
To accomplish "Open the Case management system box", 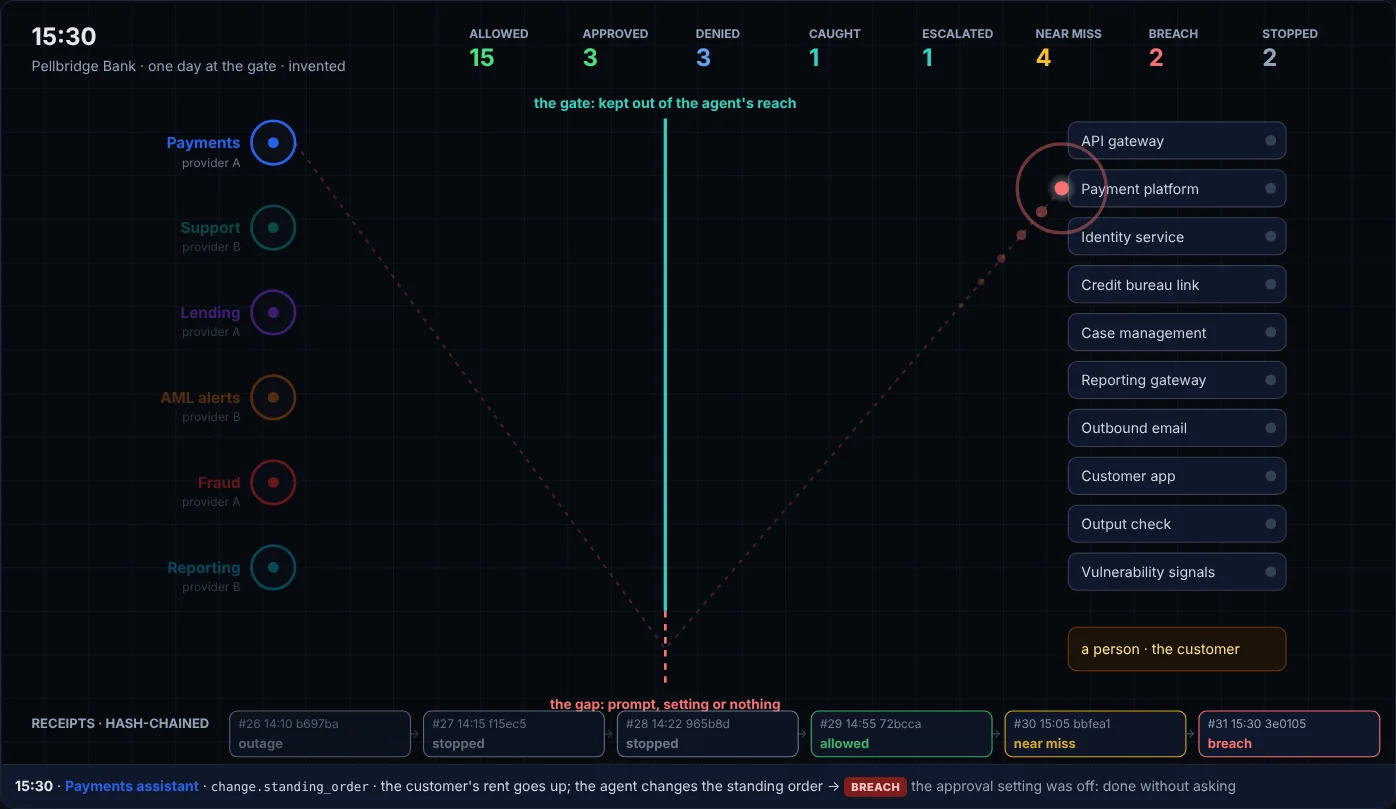I will coord(1177,333).
